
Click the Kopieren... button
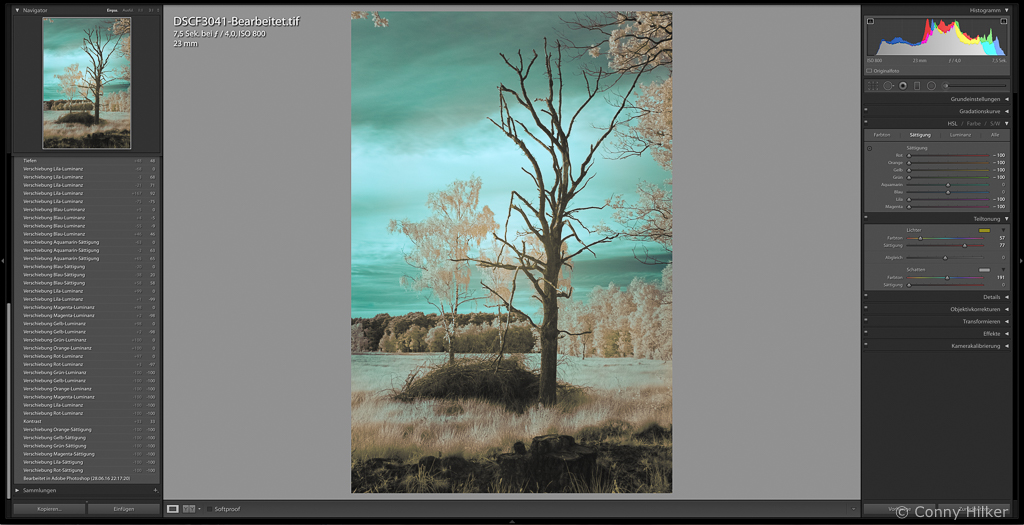point(49,509)
